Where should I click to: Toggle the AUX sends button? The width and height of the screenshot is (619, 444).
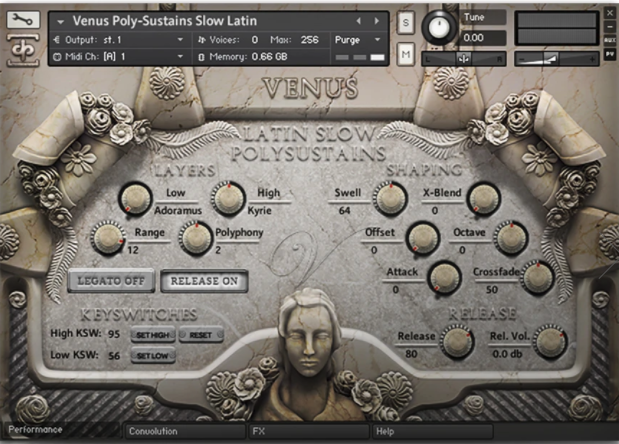click(610, 40)
